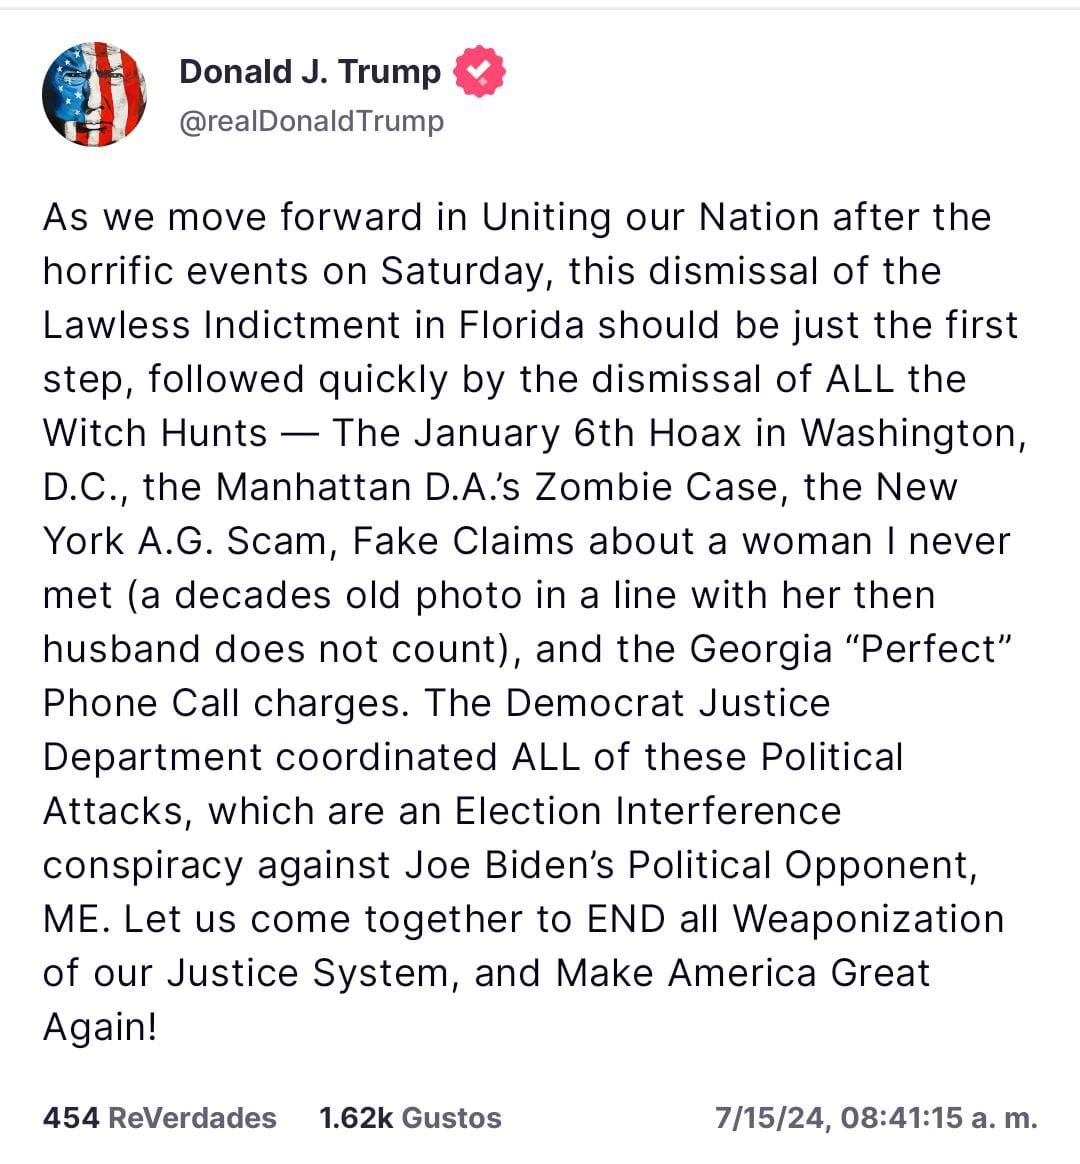The width and height of the screenshot is (1080, 1164).
Task: View the 454 ReVerdades list
Action: click(160, 1118)
